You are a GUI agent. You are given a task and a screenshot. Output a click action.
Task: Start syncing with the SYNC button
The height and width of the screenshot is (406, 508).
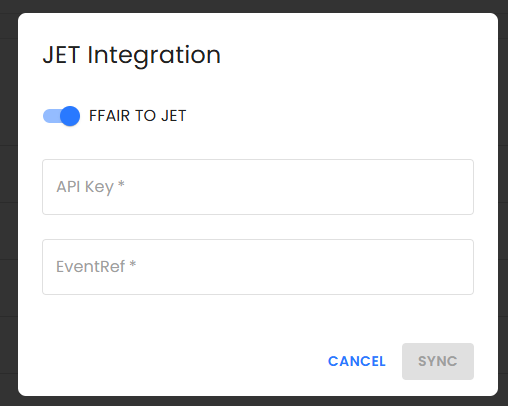tap(438, 361)
